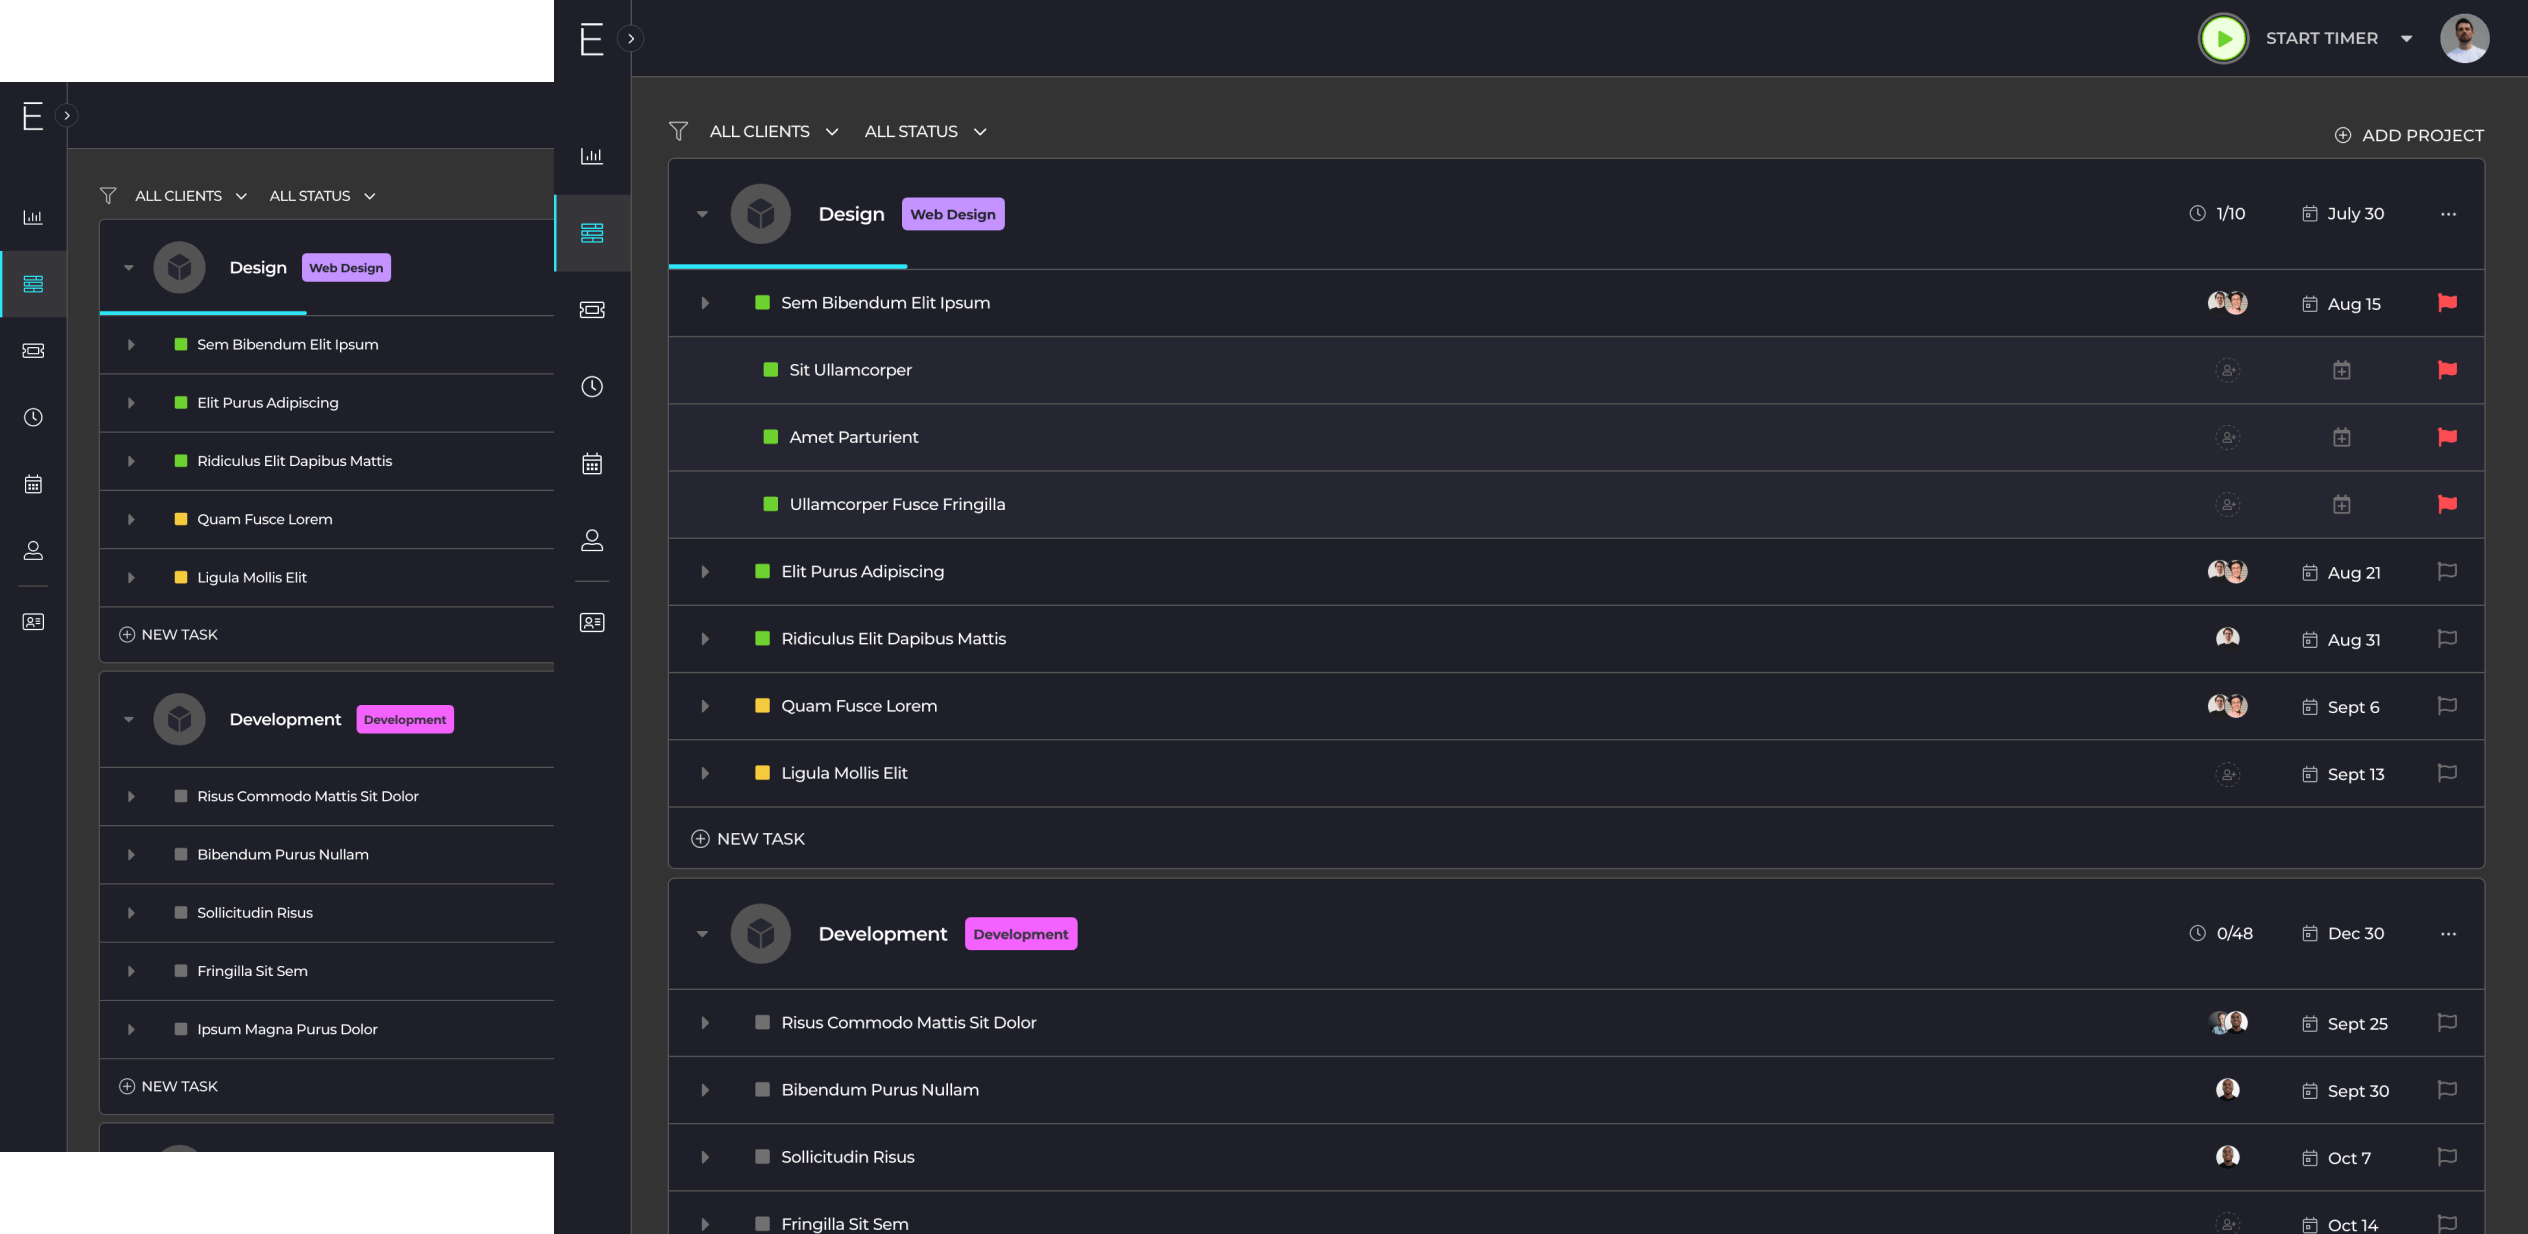
Task: Open the reports bar-chart icon in right sidebar
Action: click(592, 156)
